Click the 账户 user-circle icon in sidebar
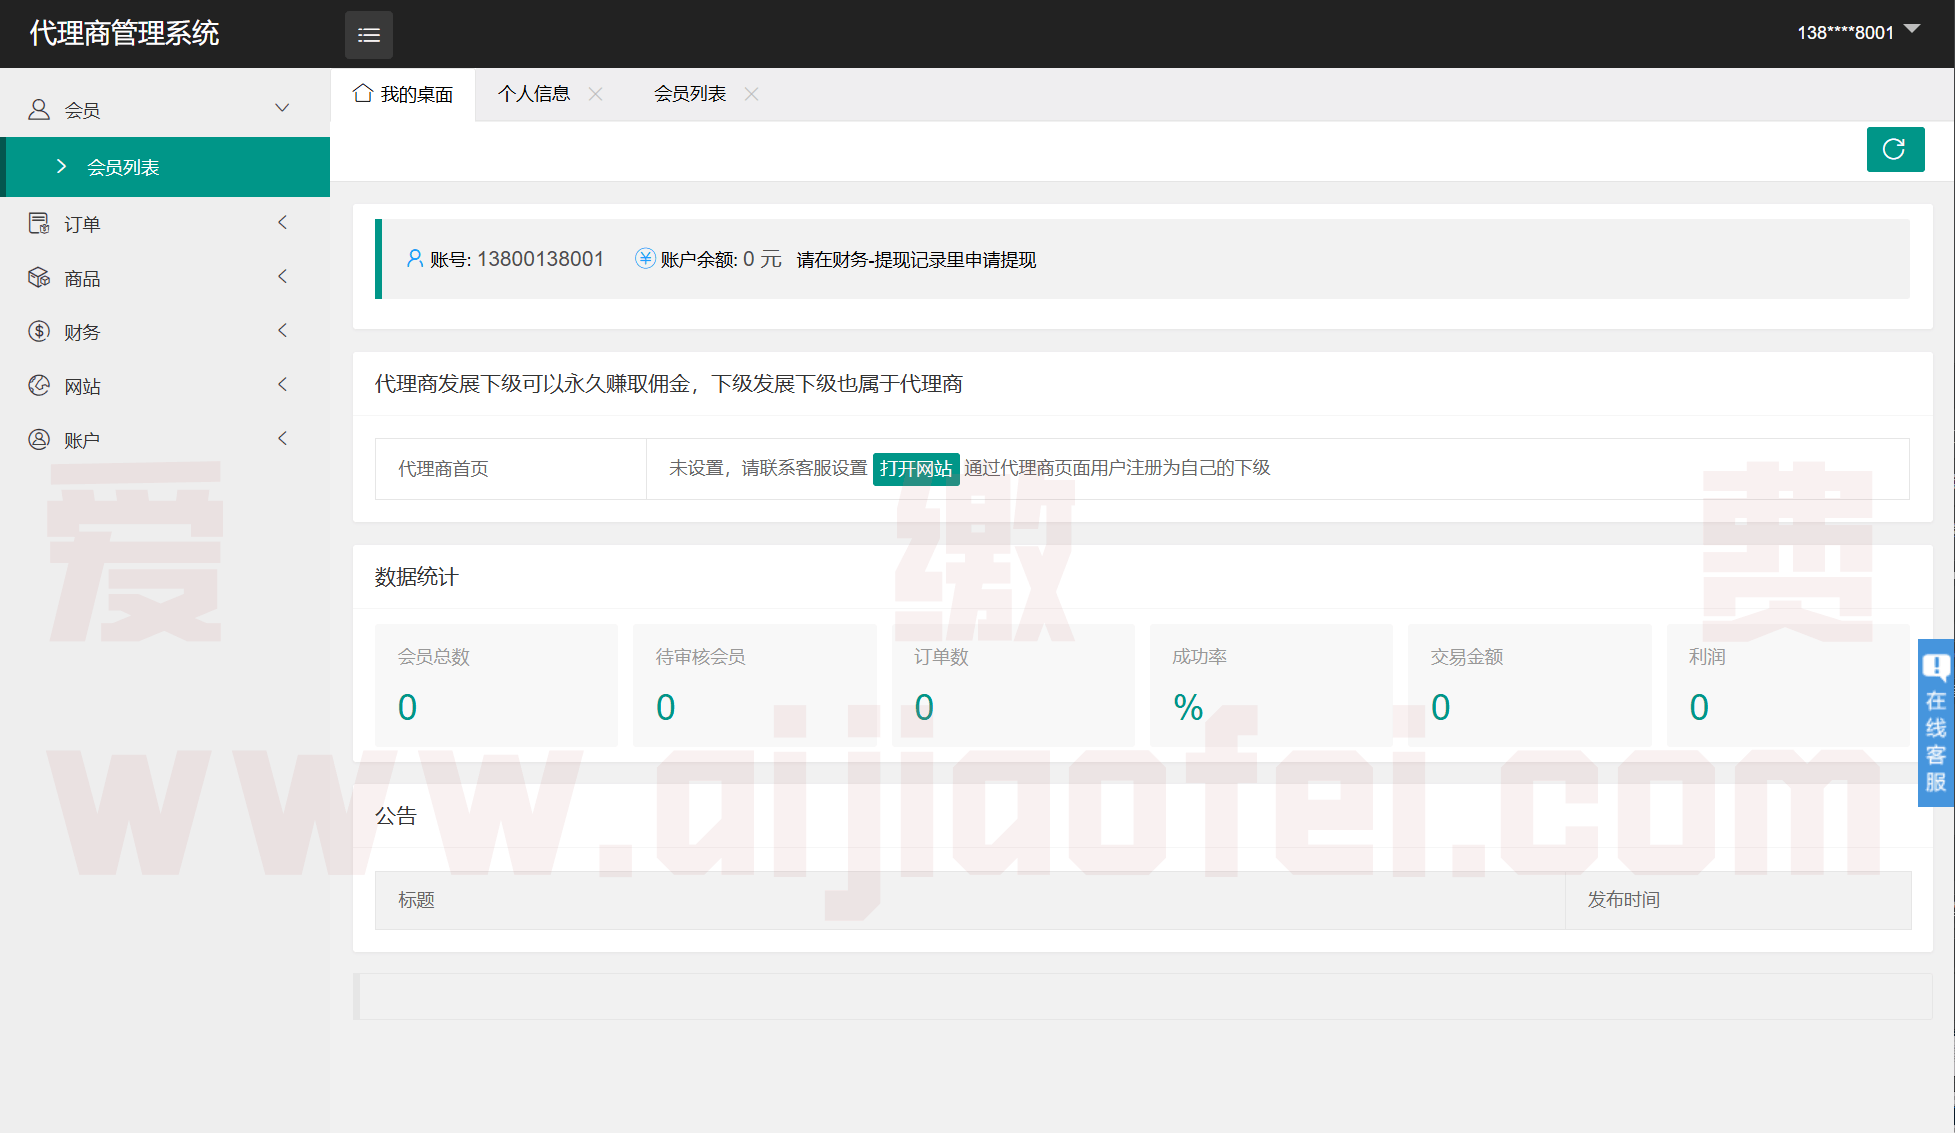1955x1133 pixels. tap(39, 440)
